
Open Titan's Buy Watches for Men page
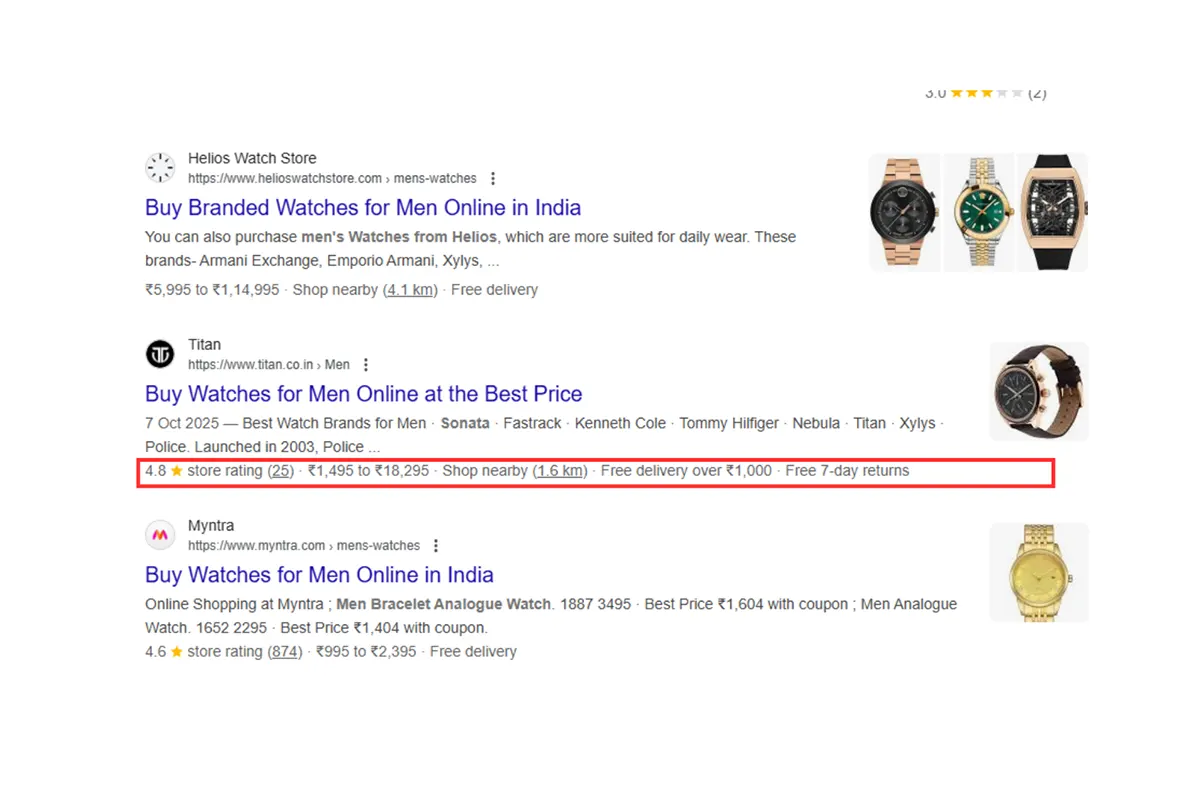tap(364, 394)
